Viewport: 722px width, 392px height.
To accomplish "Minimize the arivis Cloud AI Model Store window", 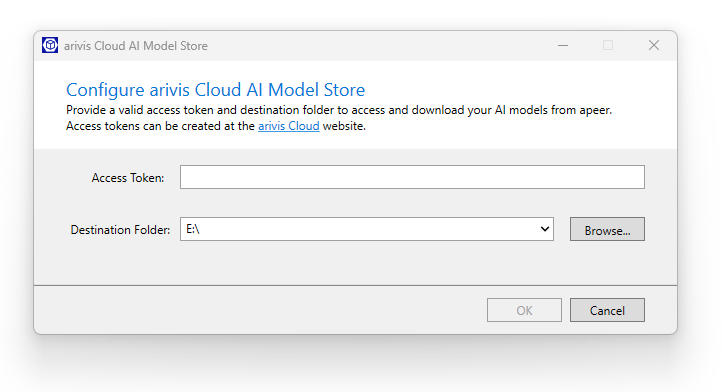I will tap(563, 45).
